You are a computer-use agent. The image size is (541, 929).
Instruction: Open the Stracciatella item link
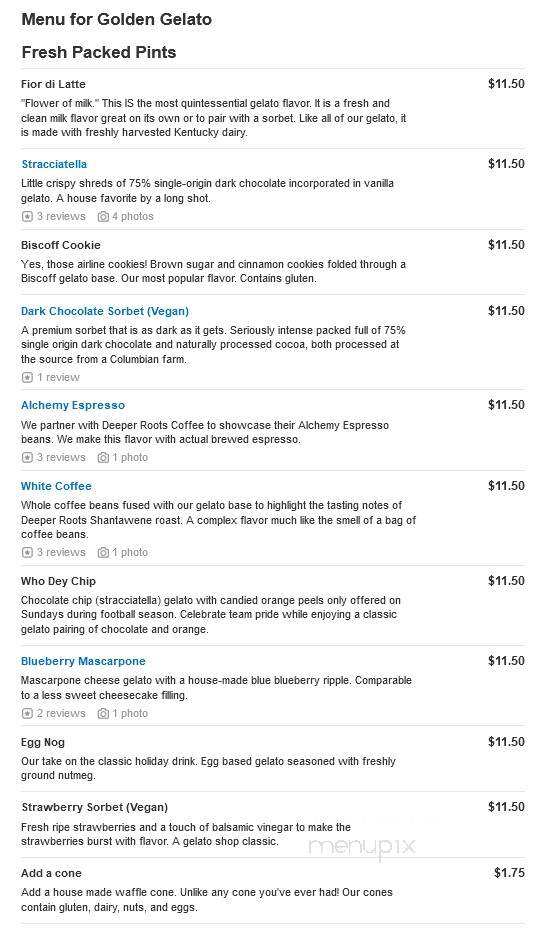[x=55, y=164]
